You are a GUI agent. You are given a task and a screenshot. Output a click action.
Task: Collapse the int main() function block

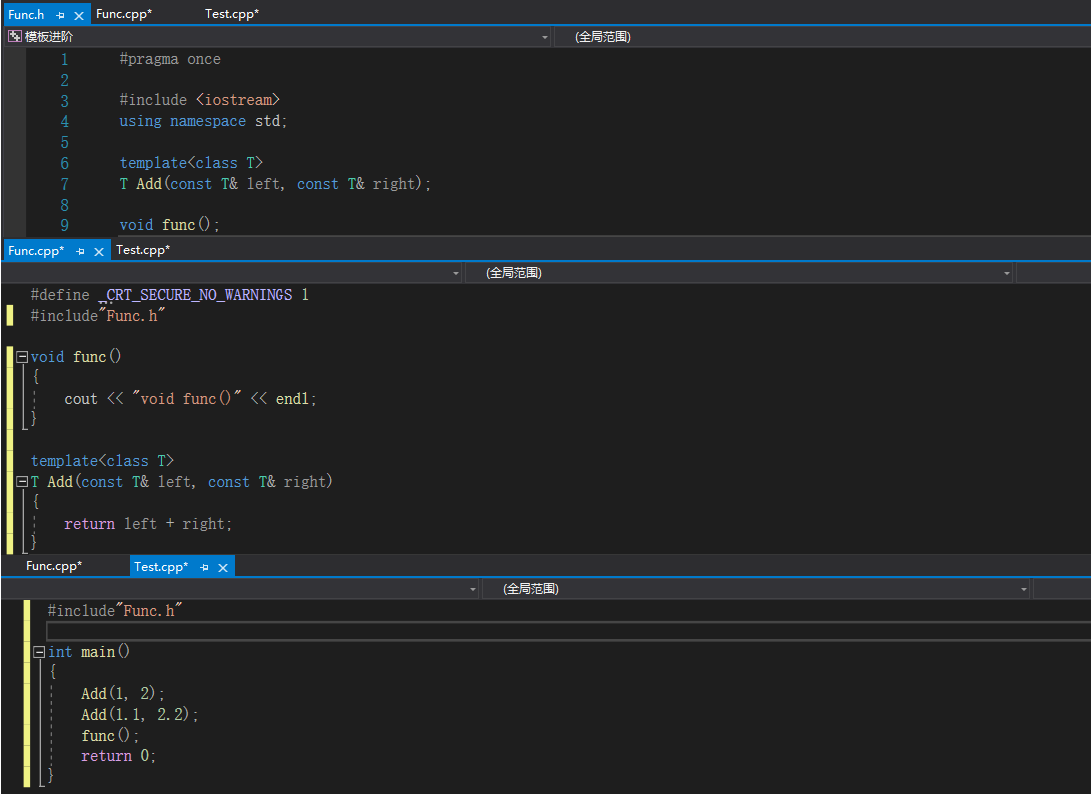39,652
